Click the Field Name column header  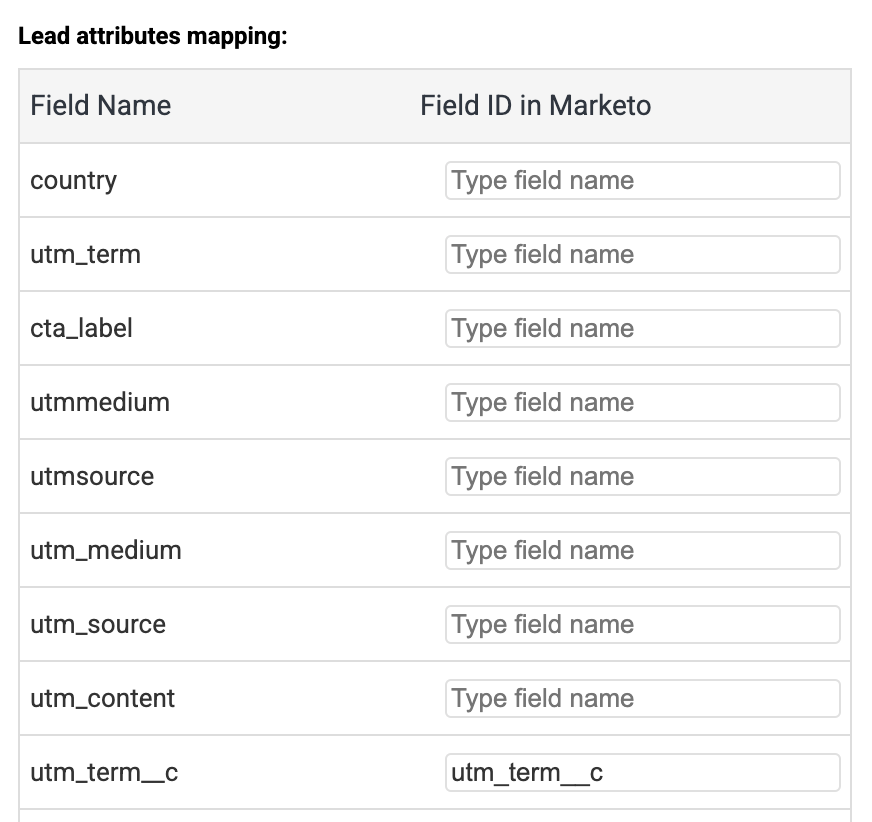tap(101, 106)
